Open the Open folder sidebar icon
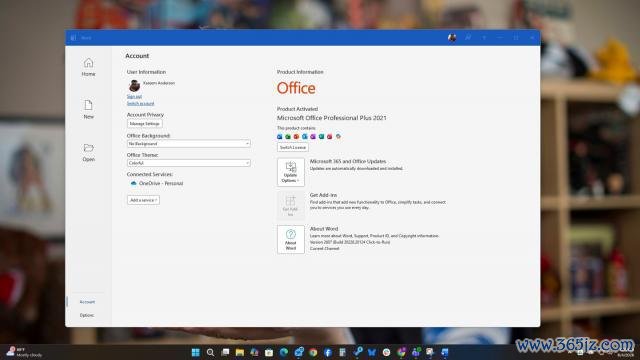Screen dimensions: 640x360 point(88,152)
